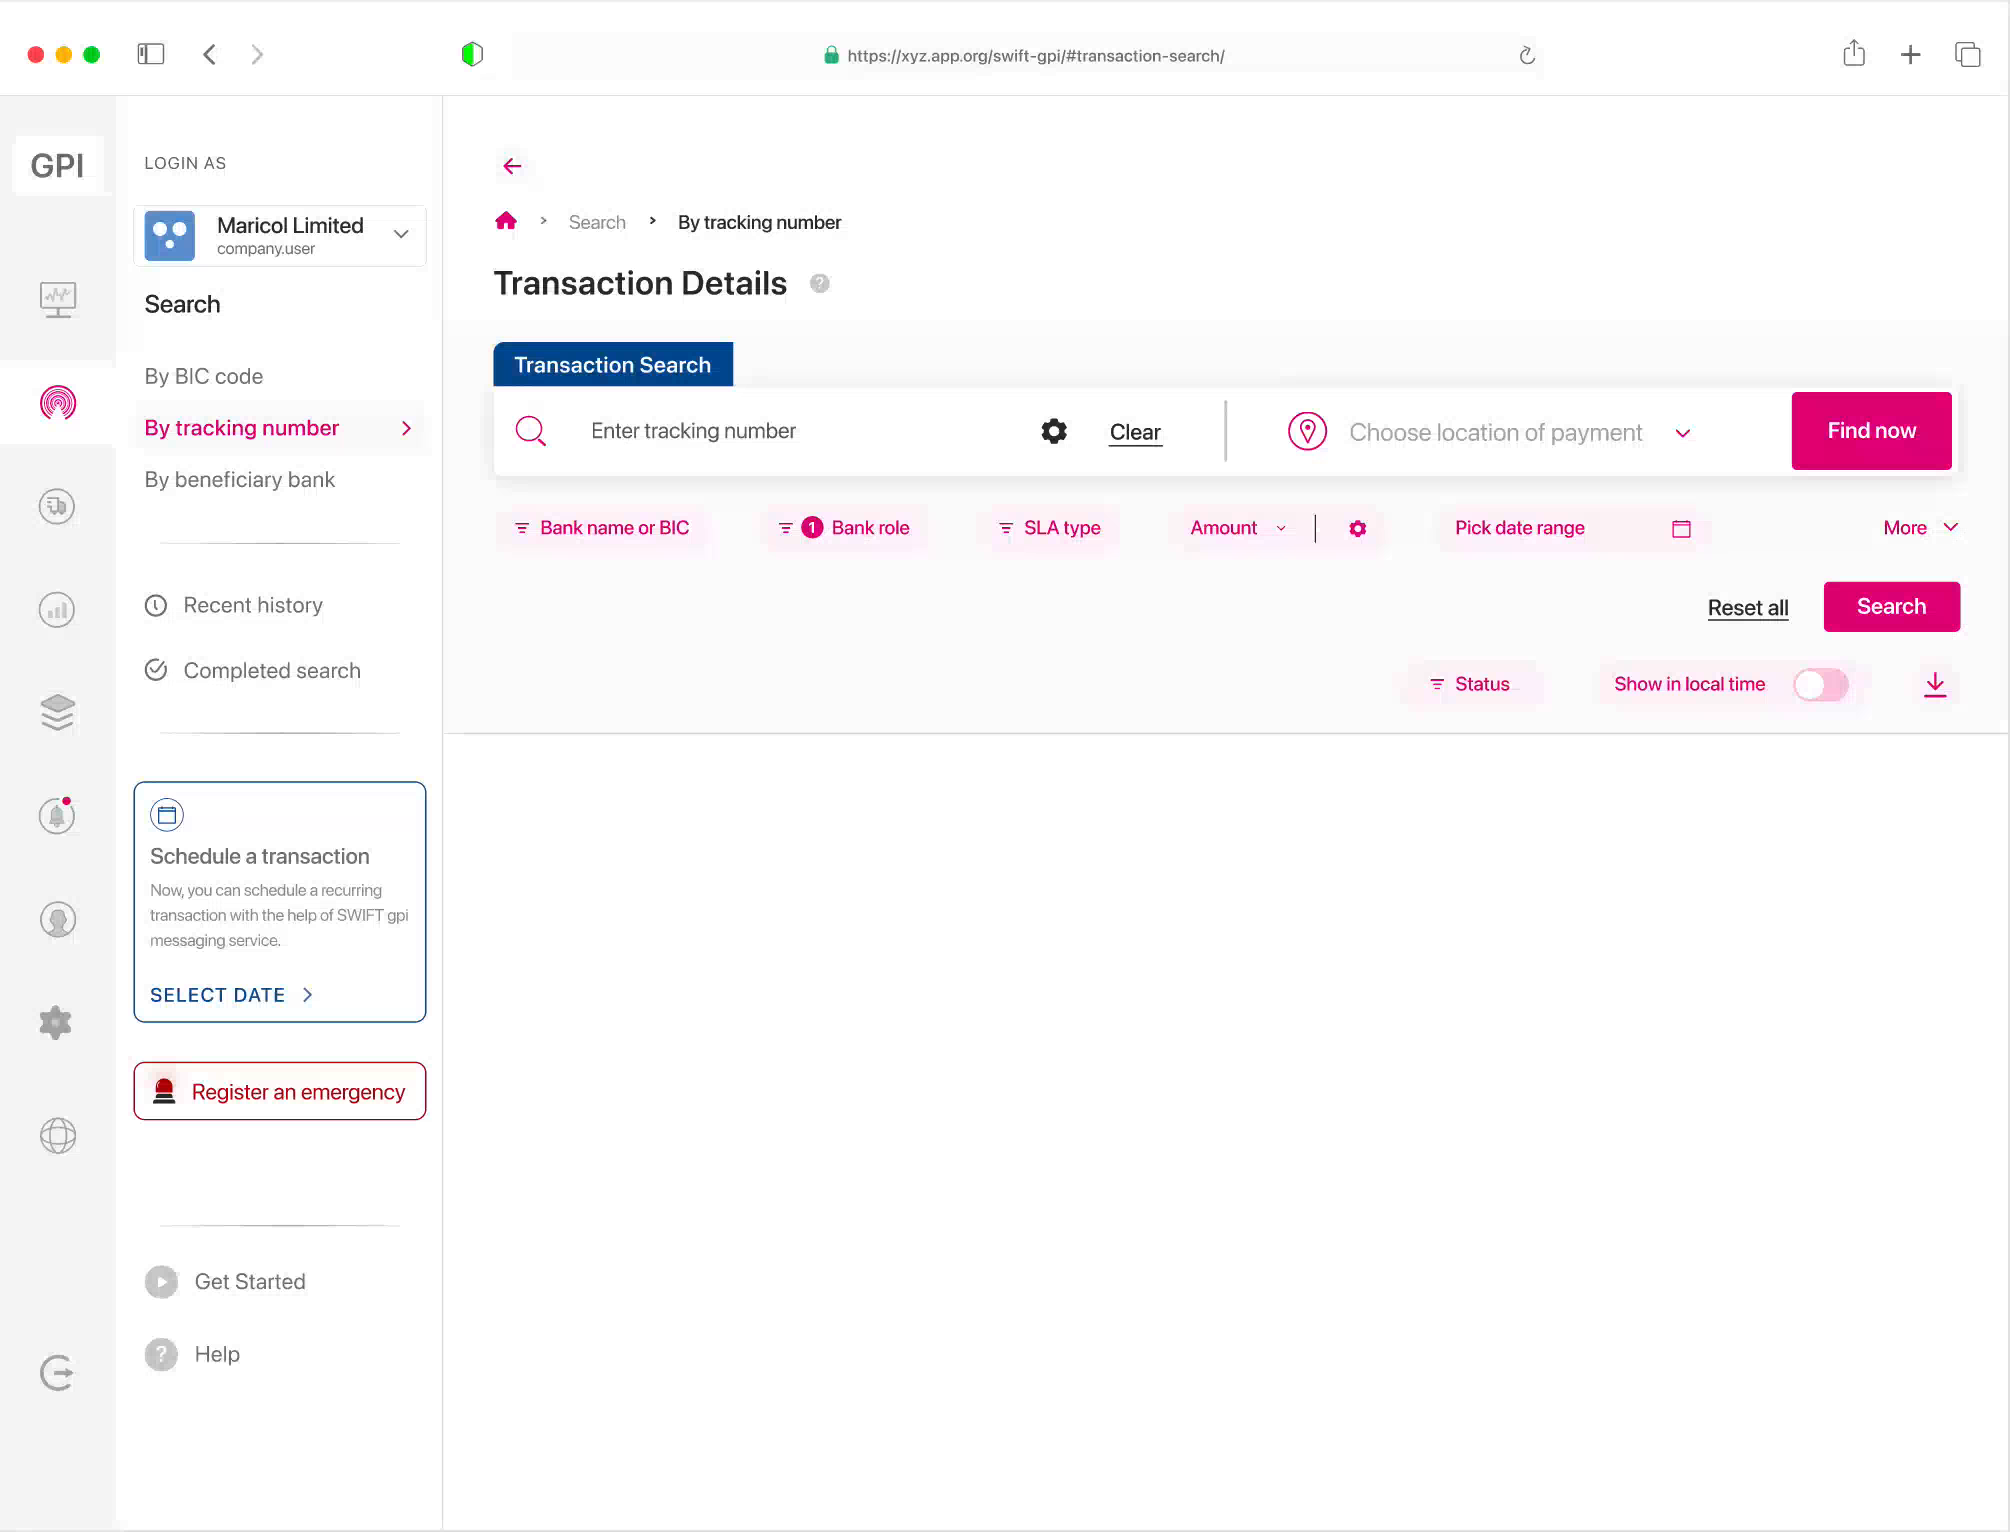This screenshot has width=2010, height=1532.
Task: Open the More filters dropdown
Action: click(1917, 527)
